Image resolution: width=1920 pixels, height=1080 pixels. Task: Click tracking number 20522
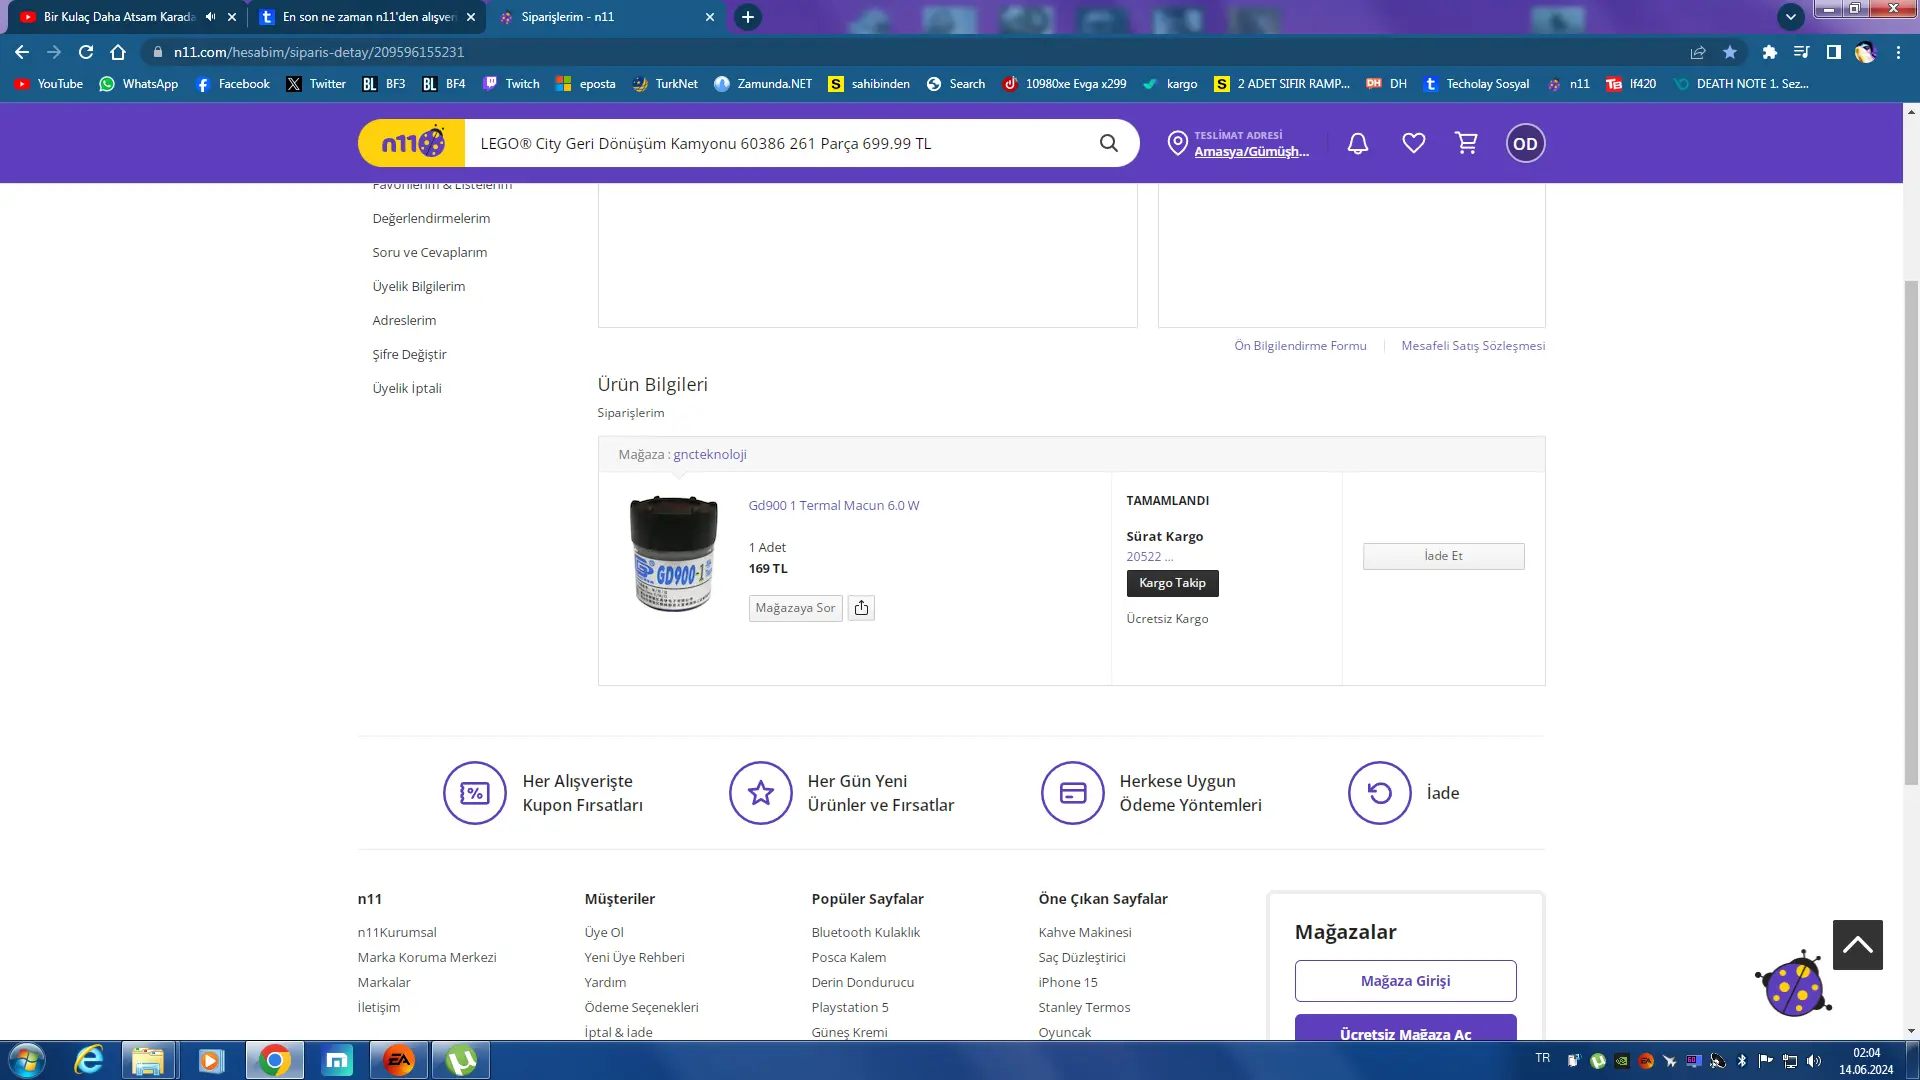pos(1150,557)
